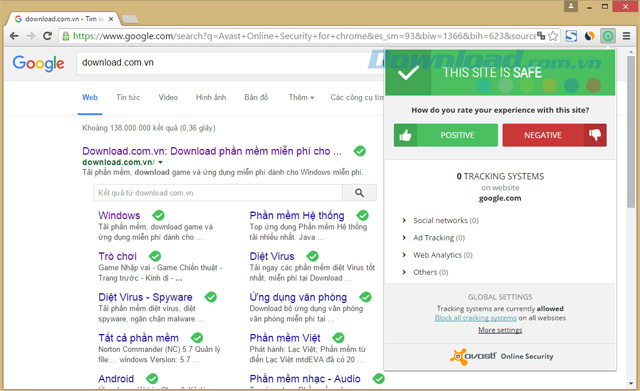Expand Ad Tracking (0) category
640x391 pixels.
point(434,238)
